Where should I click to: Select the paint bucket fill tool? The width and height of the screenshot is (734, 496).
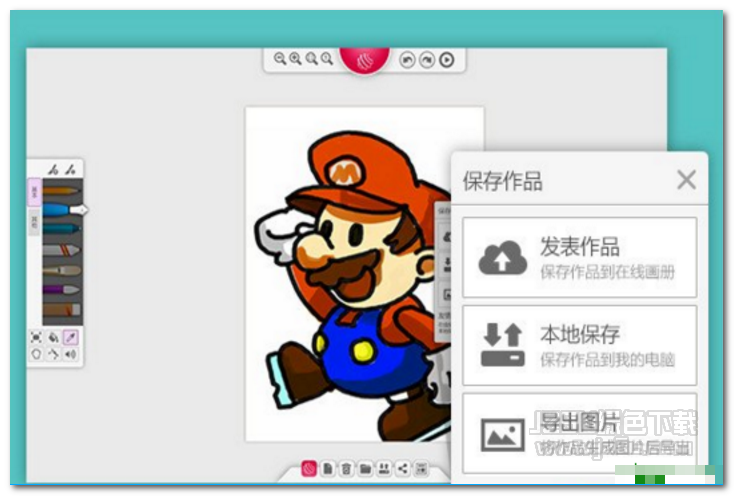tap(53, 337)
